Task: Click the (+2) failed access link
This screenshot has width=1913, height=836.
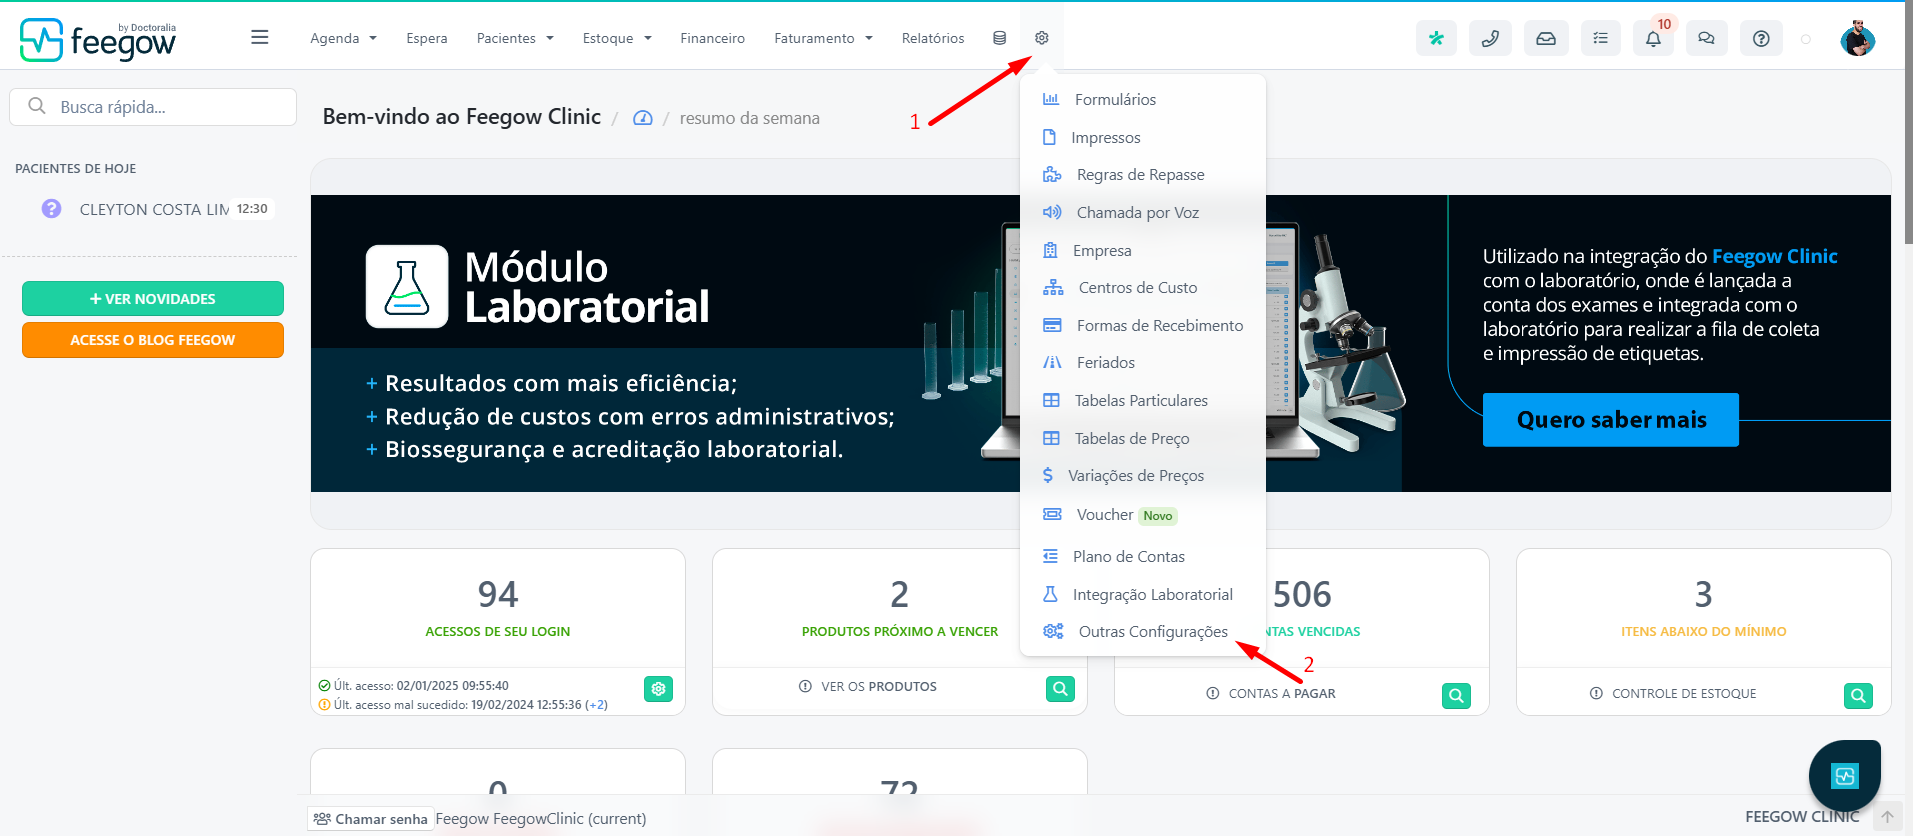Action: (597, 705)
